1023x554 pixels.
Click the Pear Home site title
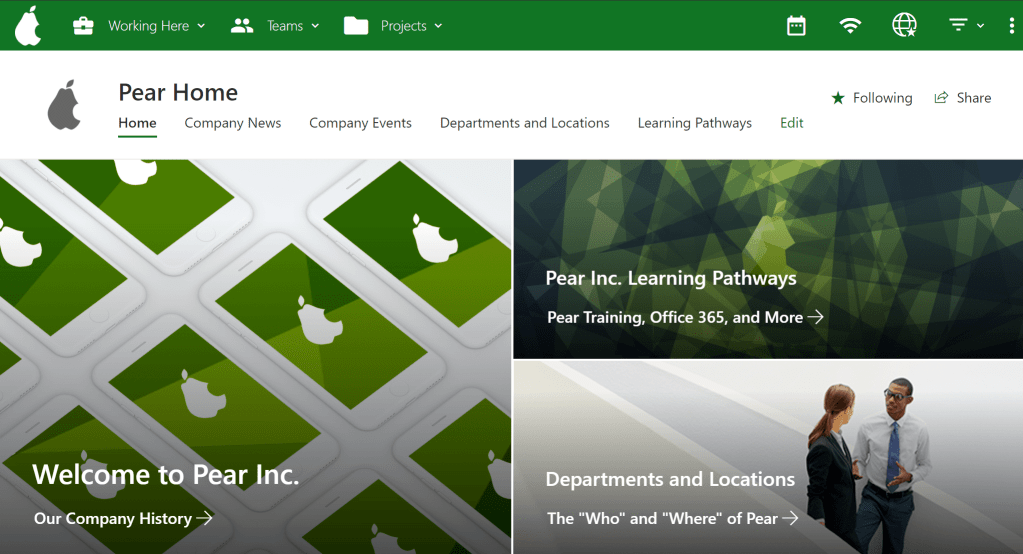coord(178,92)
